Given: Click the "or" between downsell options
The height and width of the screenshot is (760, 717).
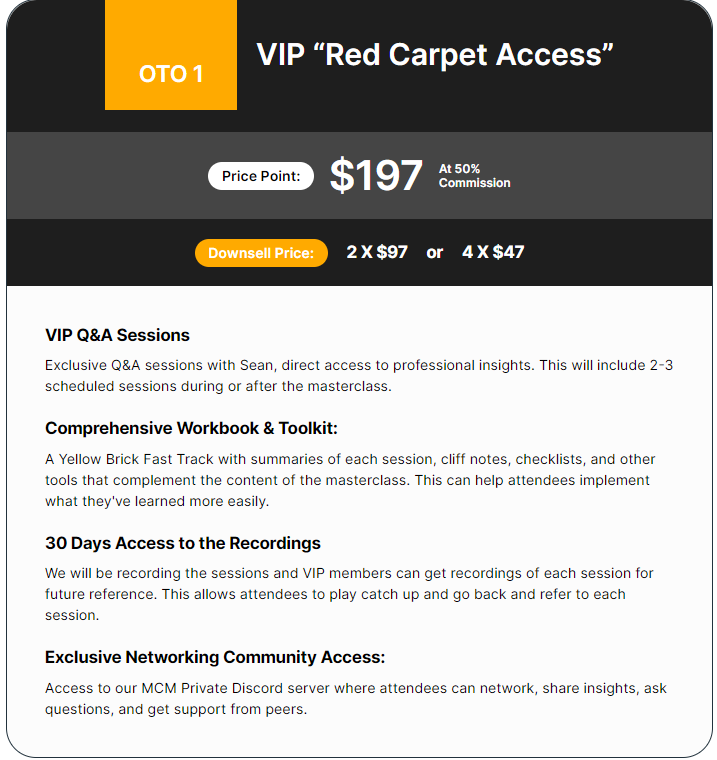Looking at the screenshot, I should pyautogui.click(x=434, y=253).
